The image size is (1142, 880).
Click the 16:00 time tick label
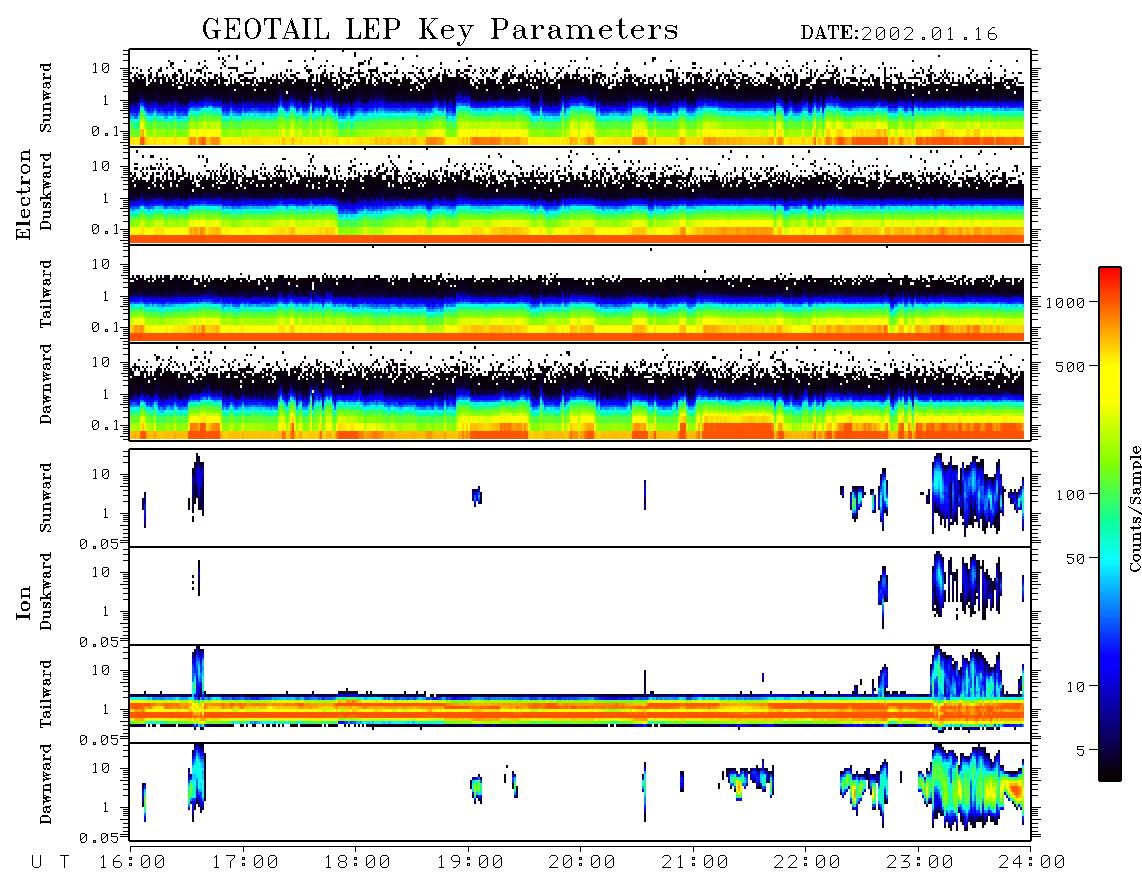pos(133,863)
